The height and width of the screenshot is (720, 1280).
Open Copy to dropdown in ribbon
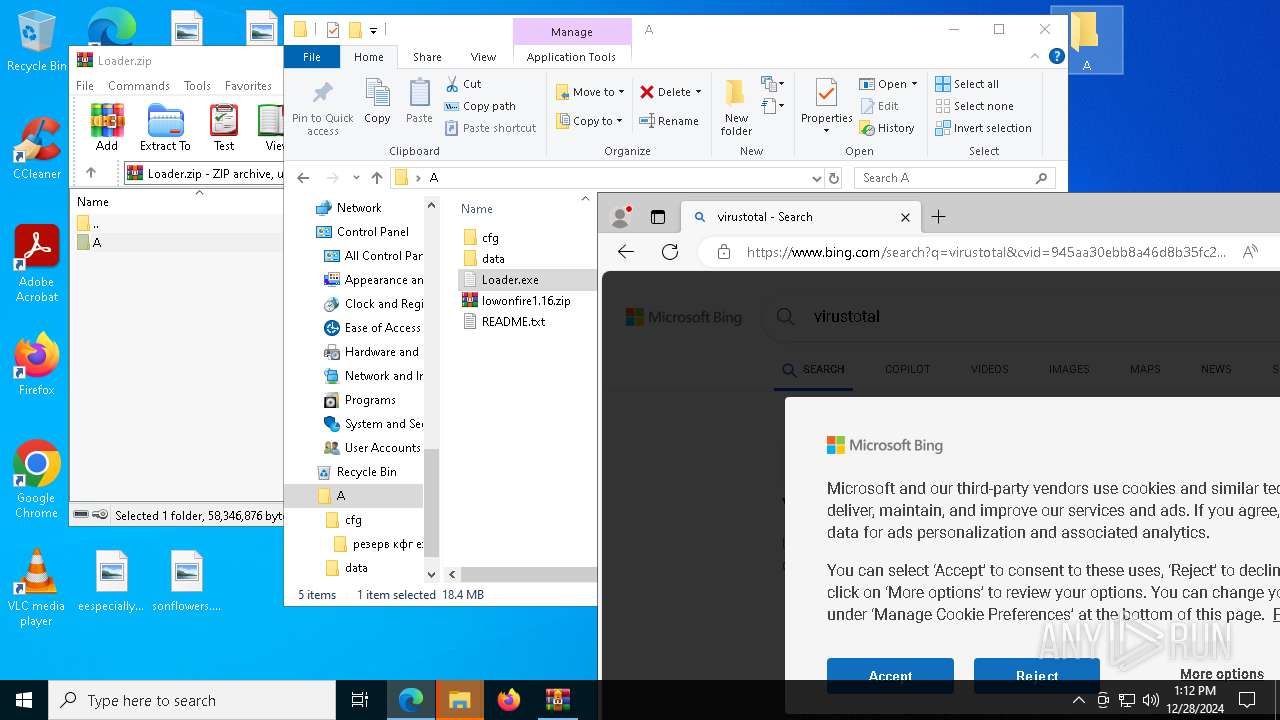point(589,121)
